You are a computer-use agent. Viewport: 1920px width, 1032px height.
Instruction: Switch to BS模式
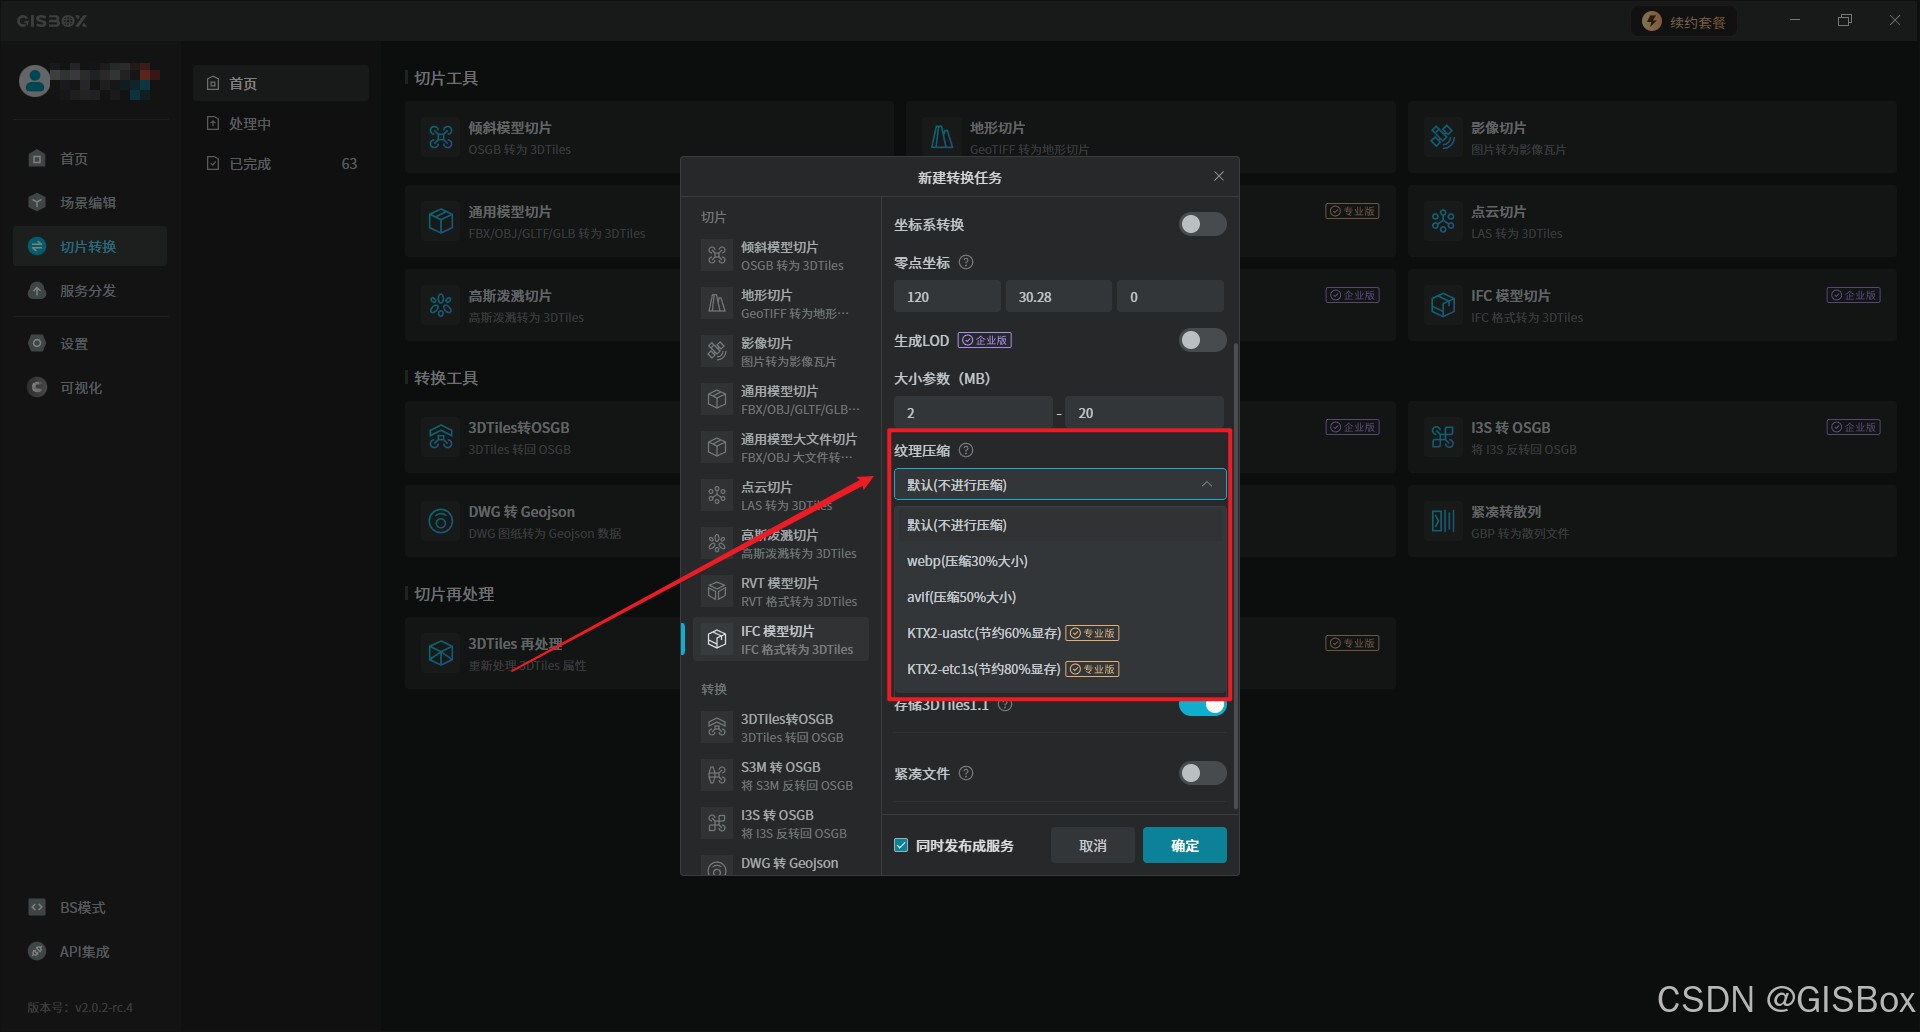(89, 908)
